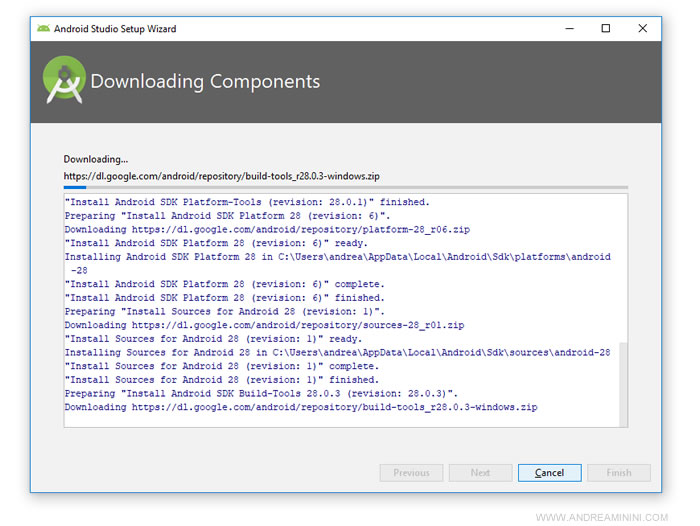700x526 pixels.
Task: Click the build-tools URL above progress bar
Action: [x=221, y=176]
